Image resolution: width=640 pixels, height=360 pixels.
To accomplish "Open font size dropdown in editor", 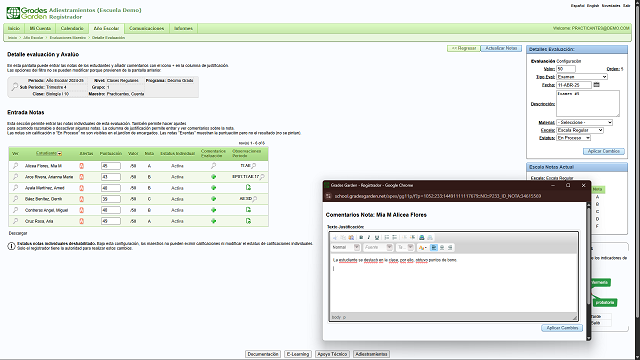I will [x=405, y=247].
